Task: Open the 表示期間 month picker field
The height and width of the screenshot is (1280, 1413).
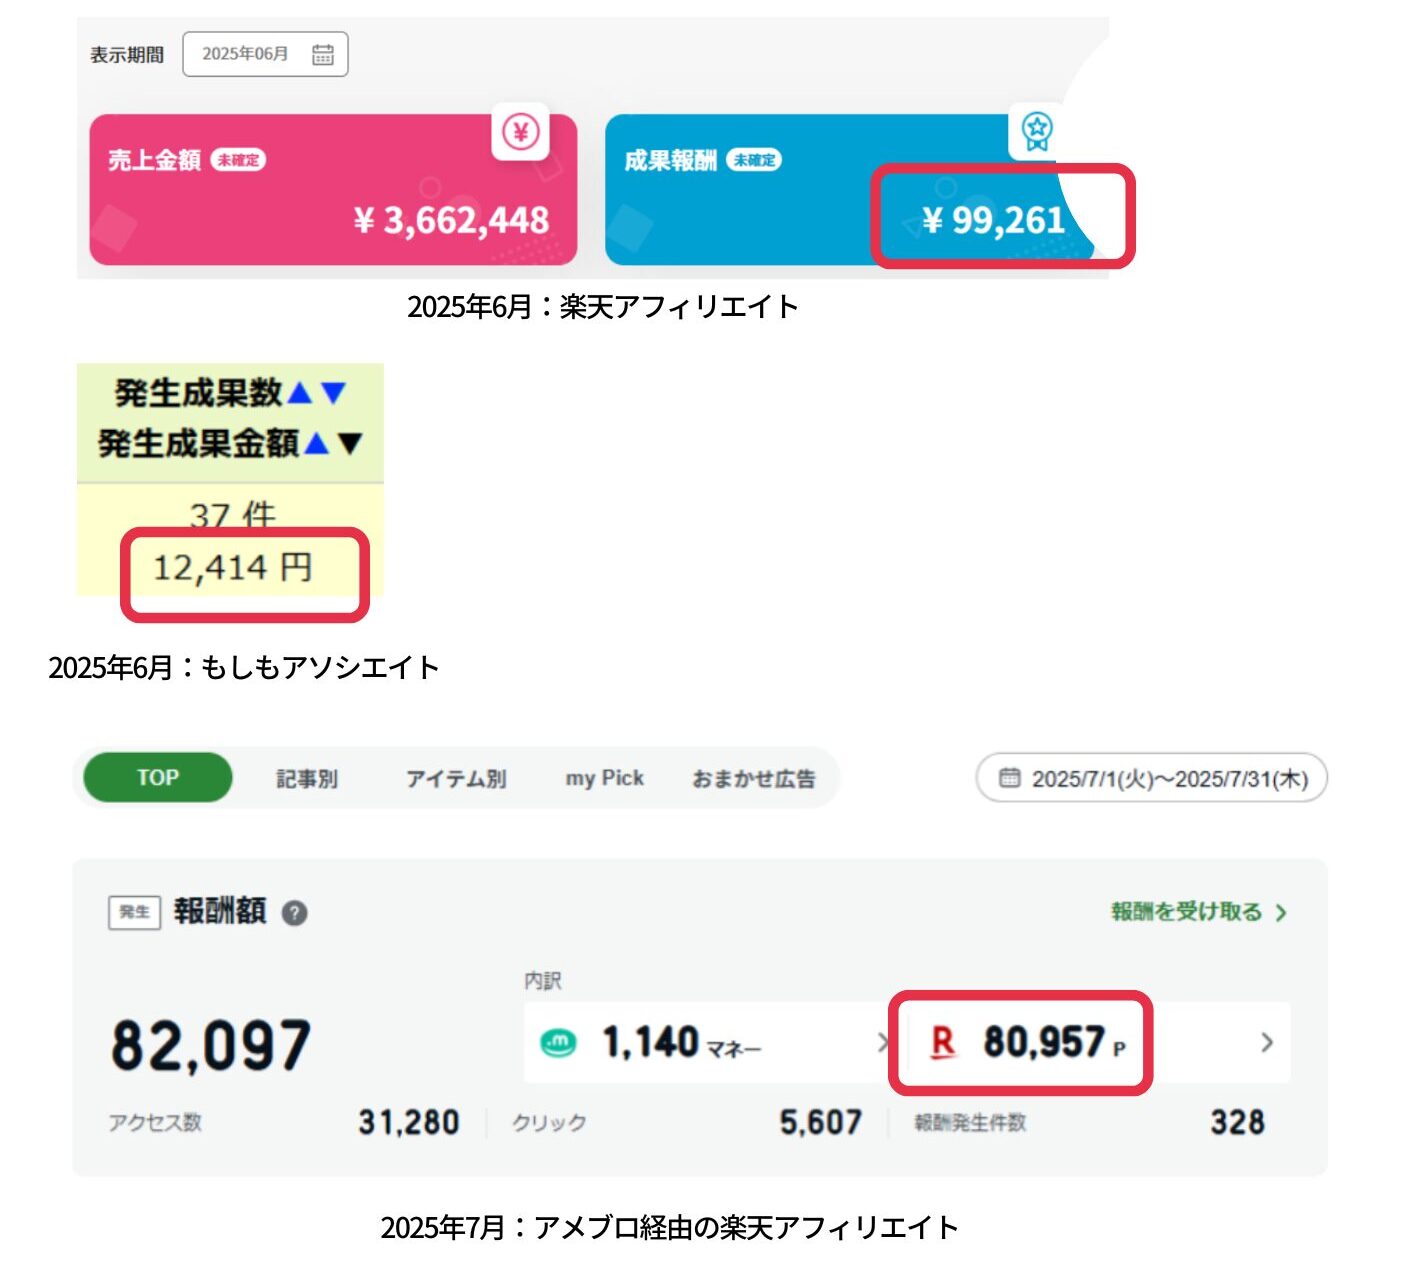Action: [265, 54]
